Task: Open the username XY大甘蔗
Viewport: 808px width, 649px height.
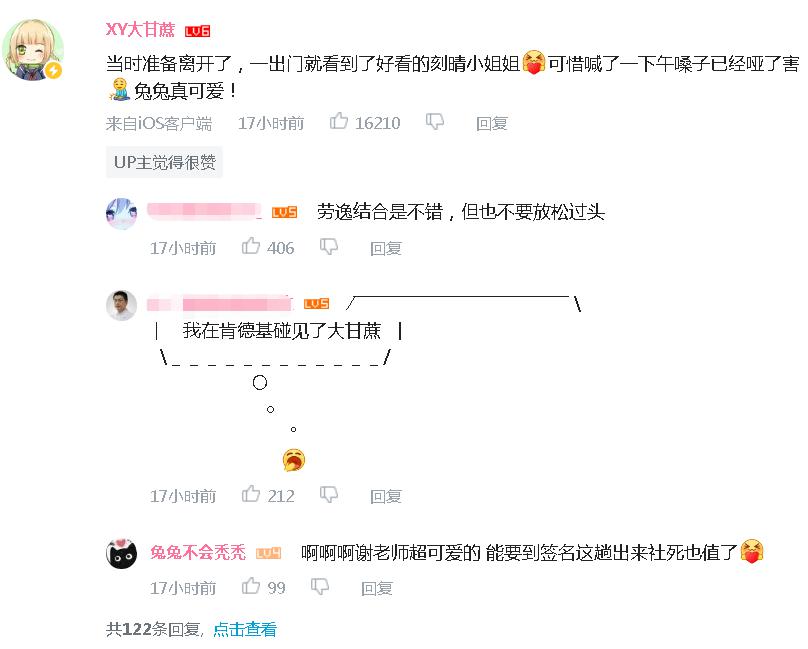Action: [140, 30]
